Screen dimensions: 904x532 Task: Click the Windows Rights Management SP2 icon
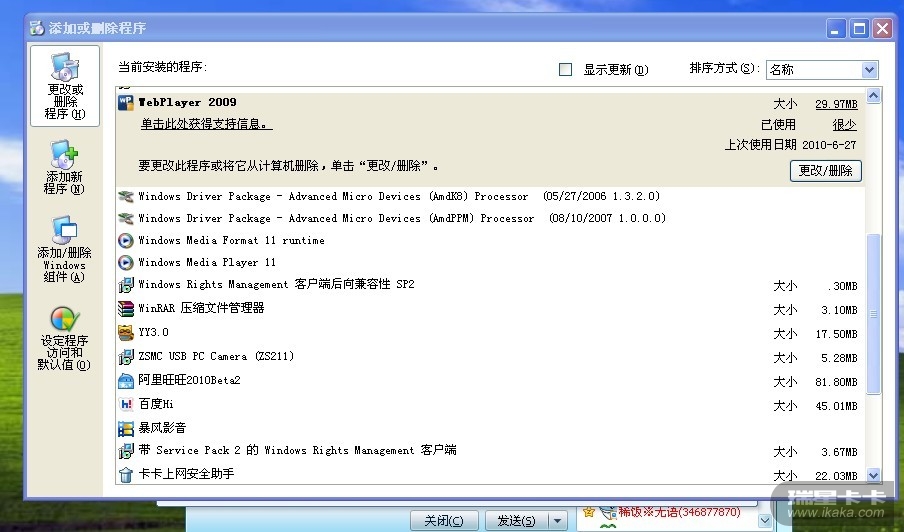tap(126, 285)
